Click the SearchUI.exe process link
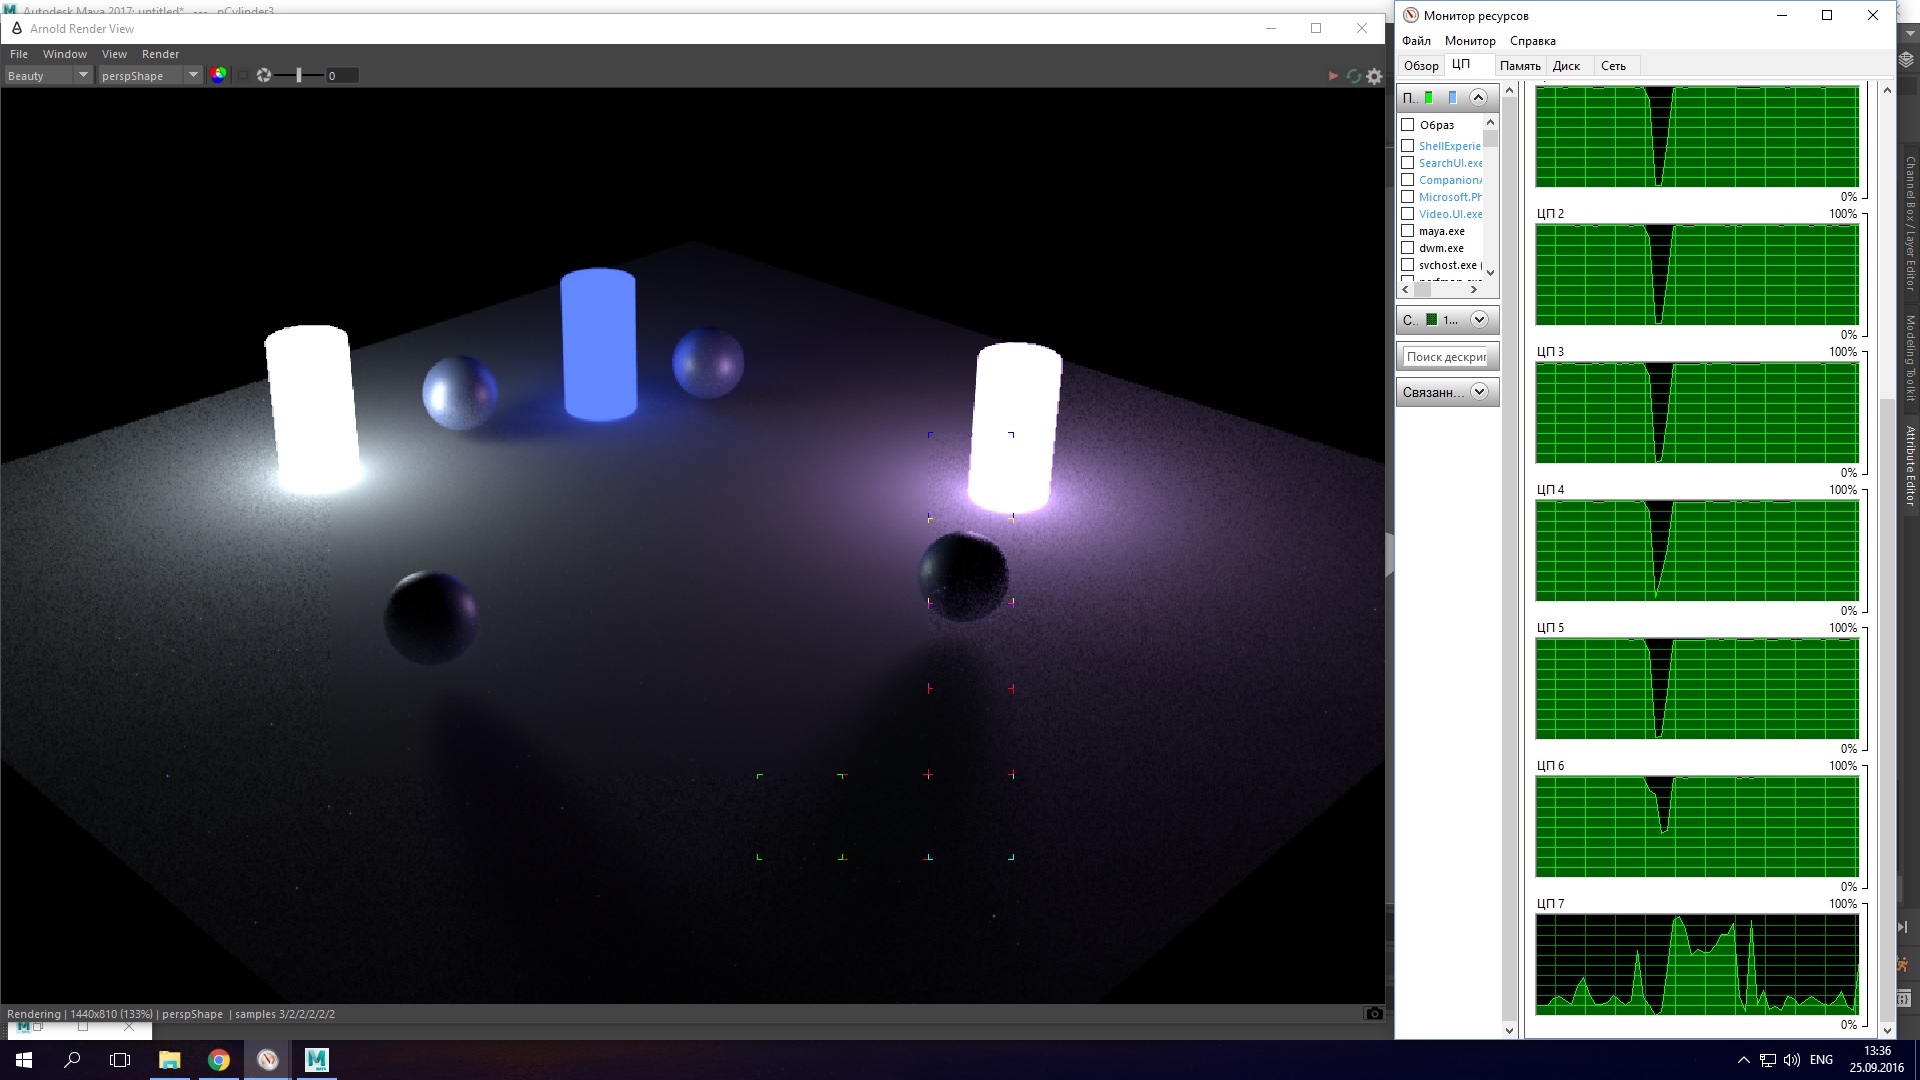 [1450, 163]
